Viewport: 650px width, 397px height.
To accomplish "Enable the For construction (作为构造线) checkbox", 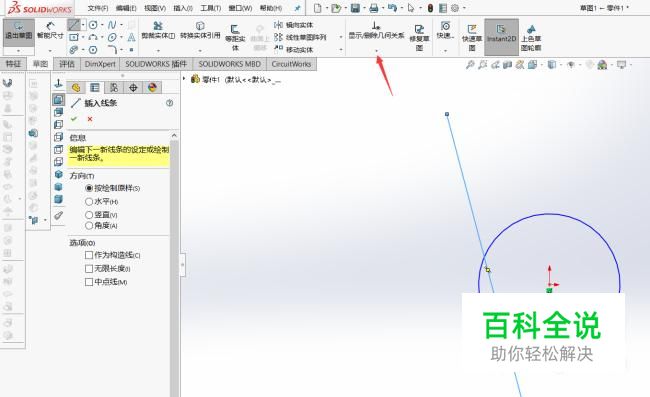I will click(x=89, y=255).
